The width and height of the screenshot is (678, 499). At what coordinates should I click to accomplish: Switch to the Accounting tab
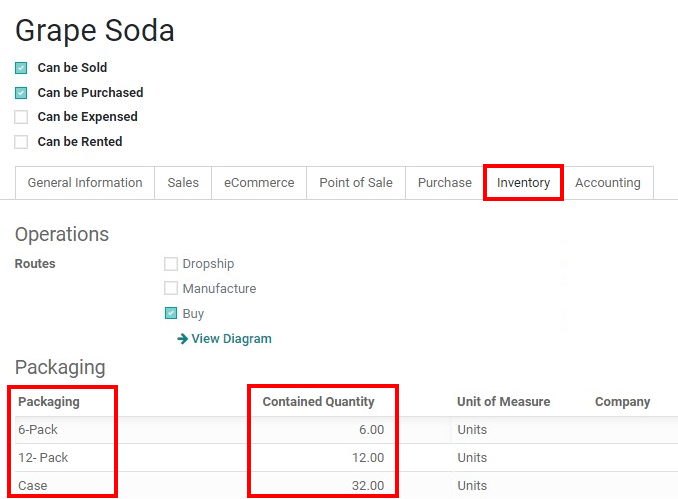pos(607,183)
